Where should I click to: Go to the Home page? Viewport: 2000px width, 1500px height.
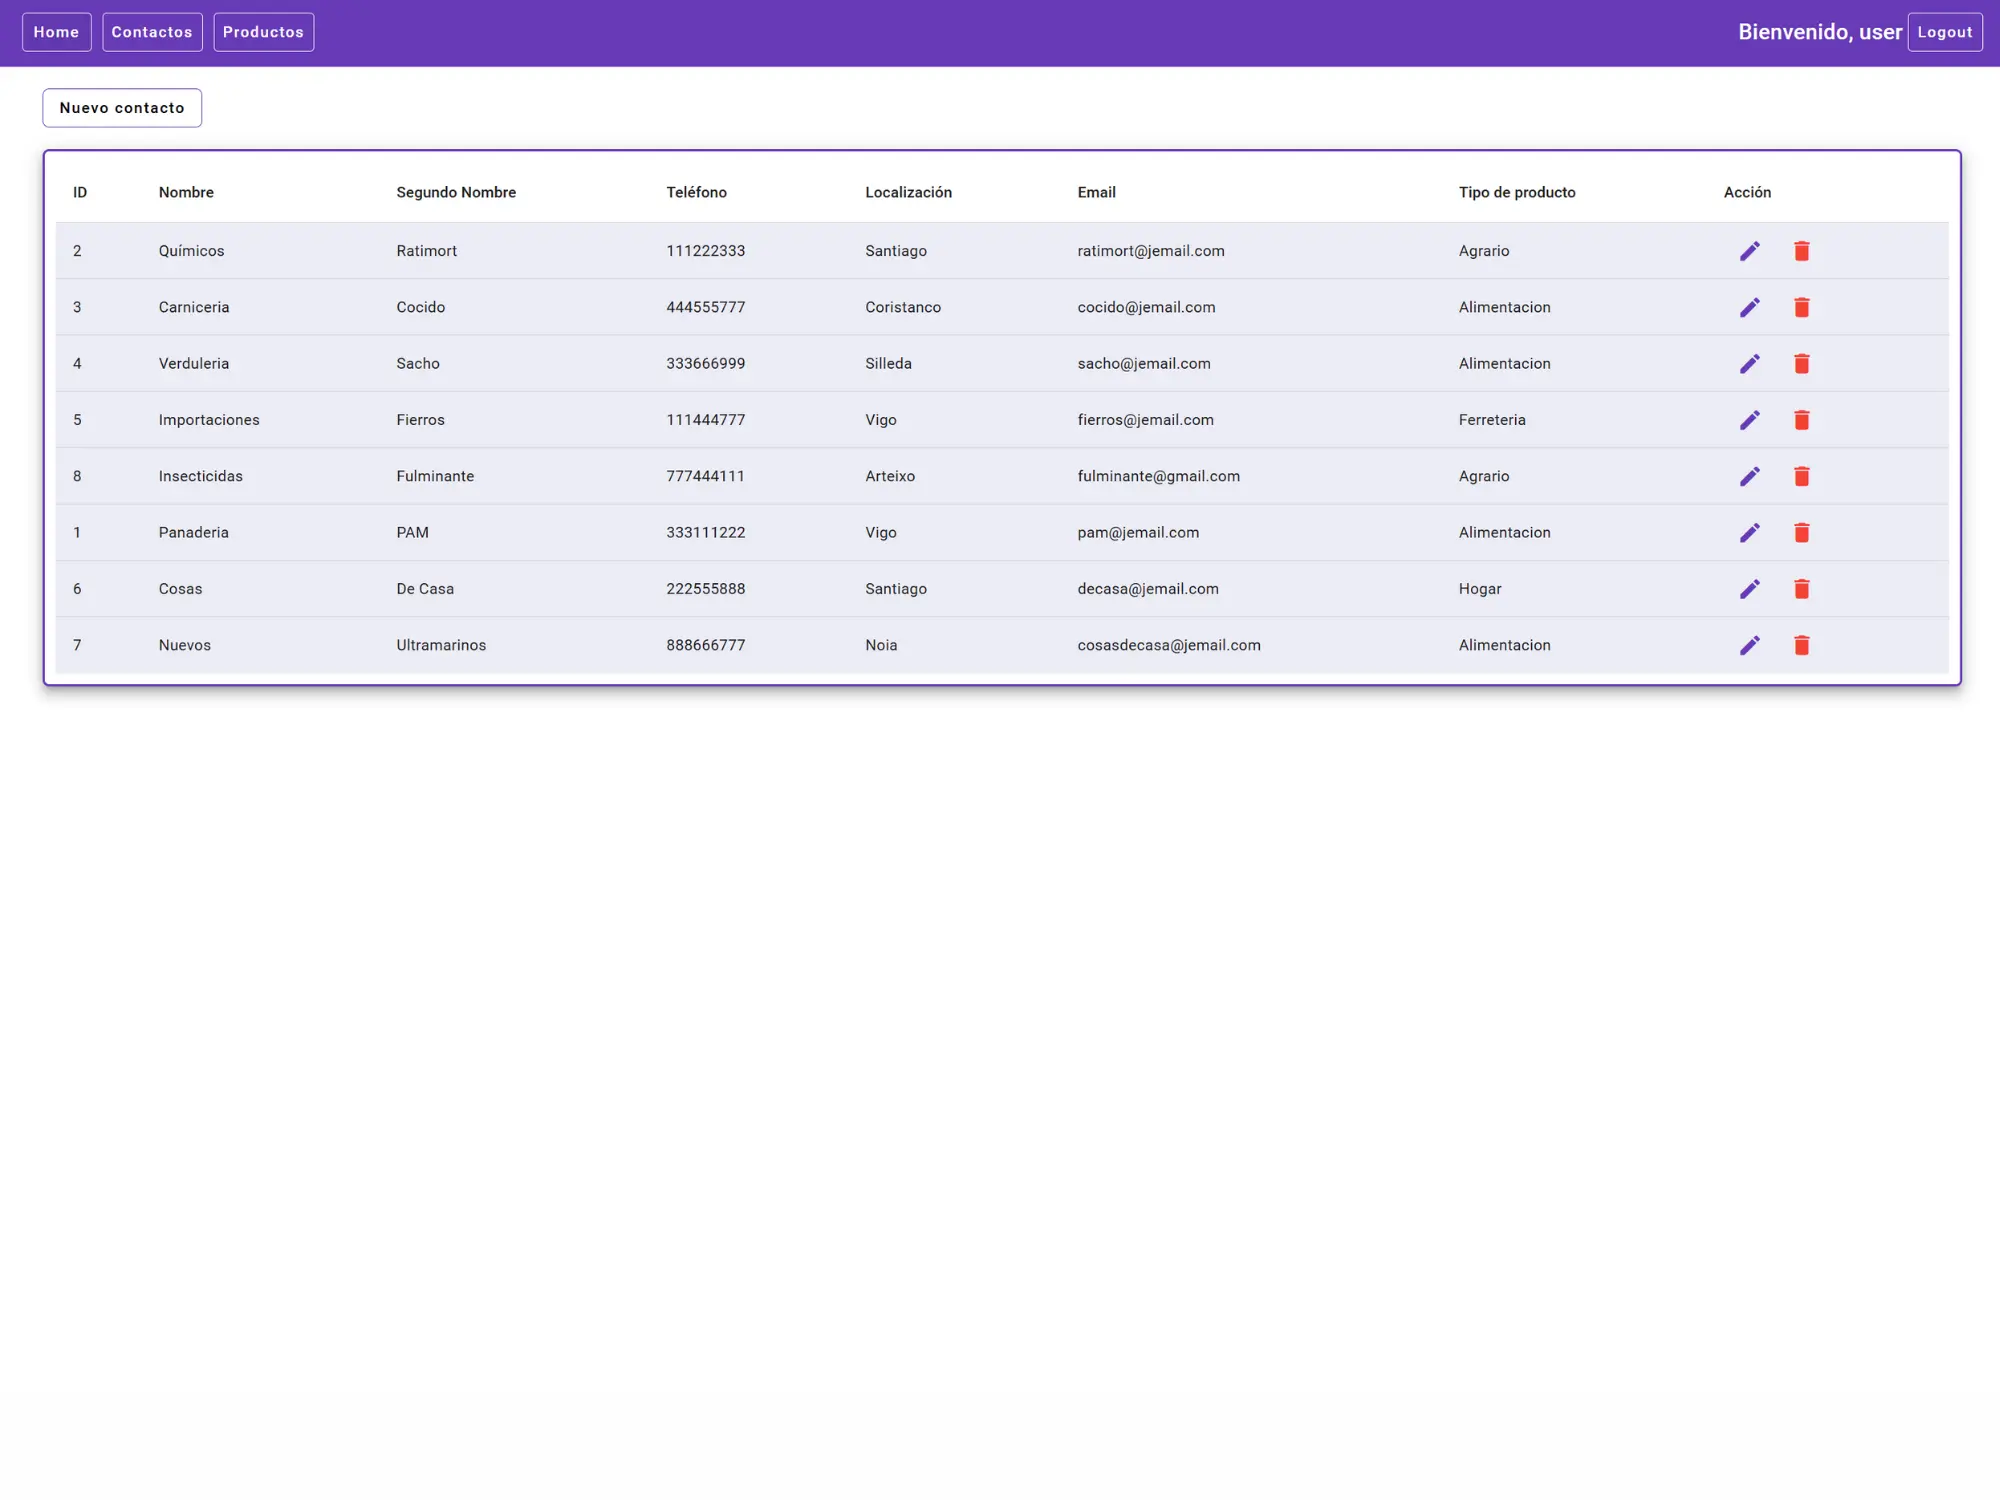tap(56, 32)
